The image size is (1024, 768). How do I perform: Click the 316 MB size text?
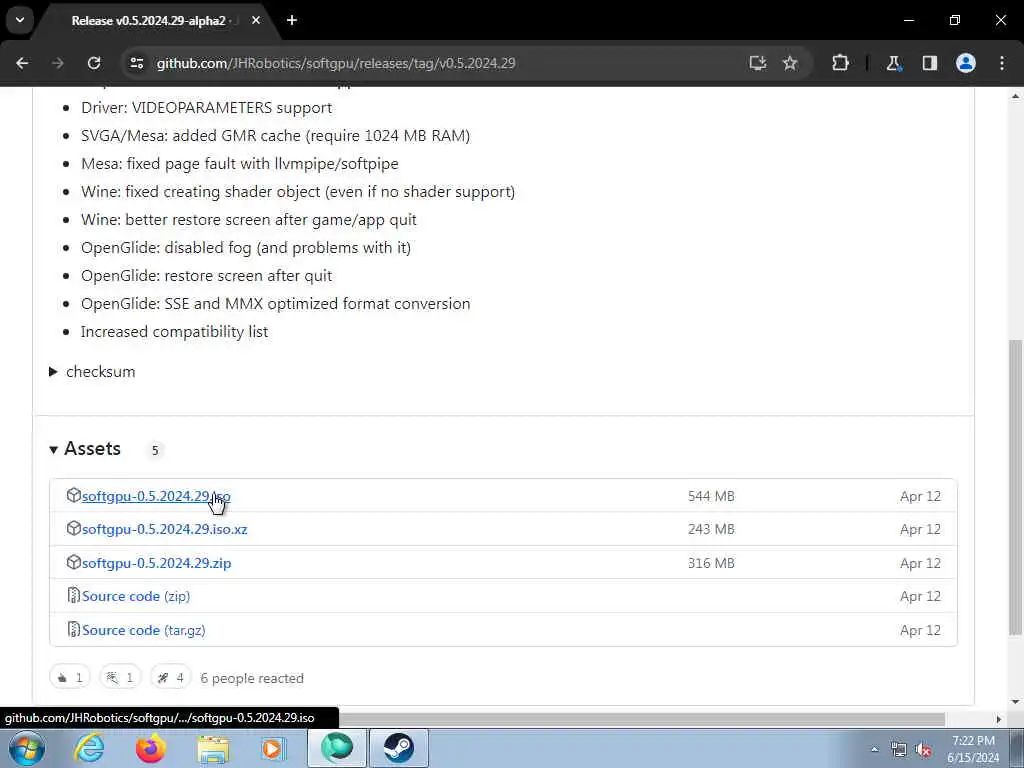pyautogui.click(x=711, y=563)
